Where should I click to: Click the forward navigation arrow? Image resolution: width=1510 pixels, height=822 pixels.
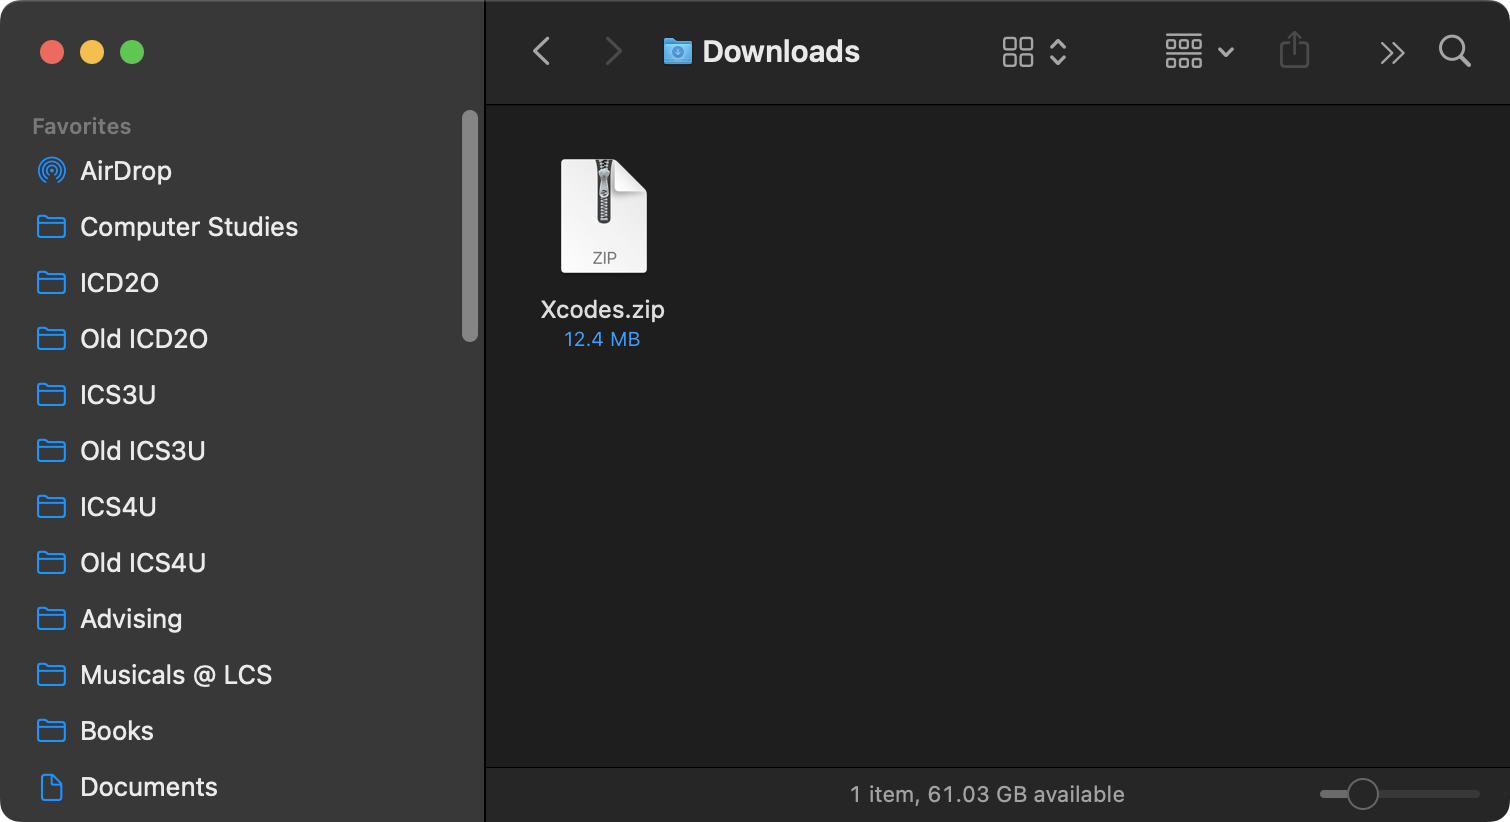pos(613,51)
